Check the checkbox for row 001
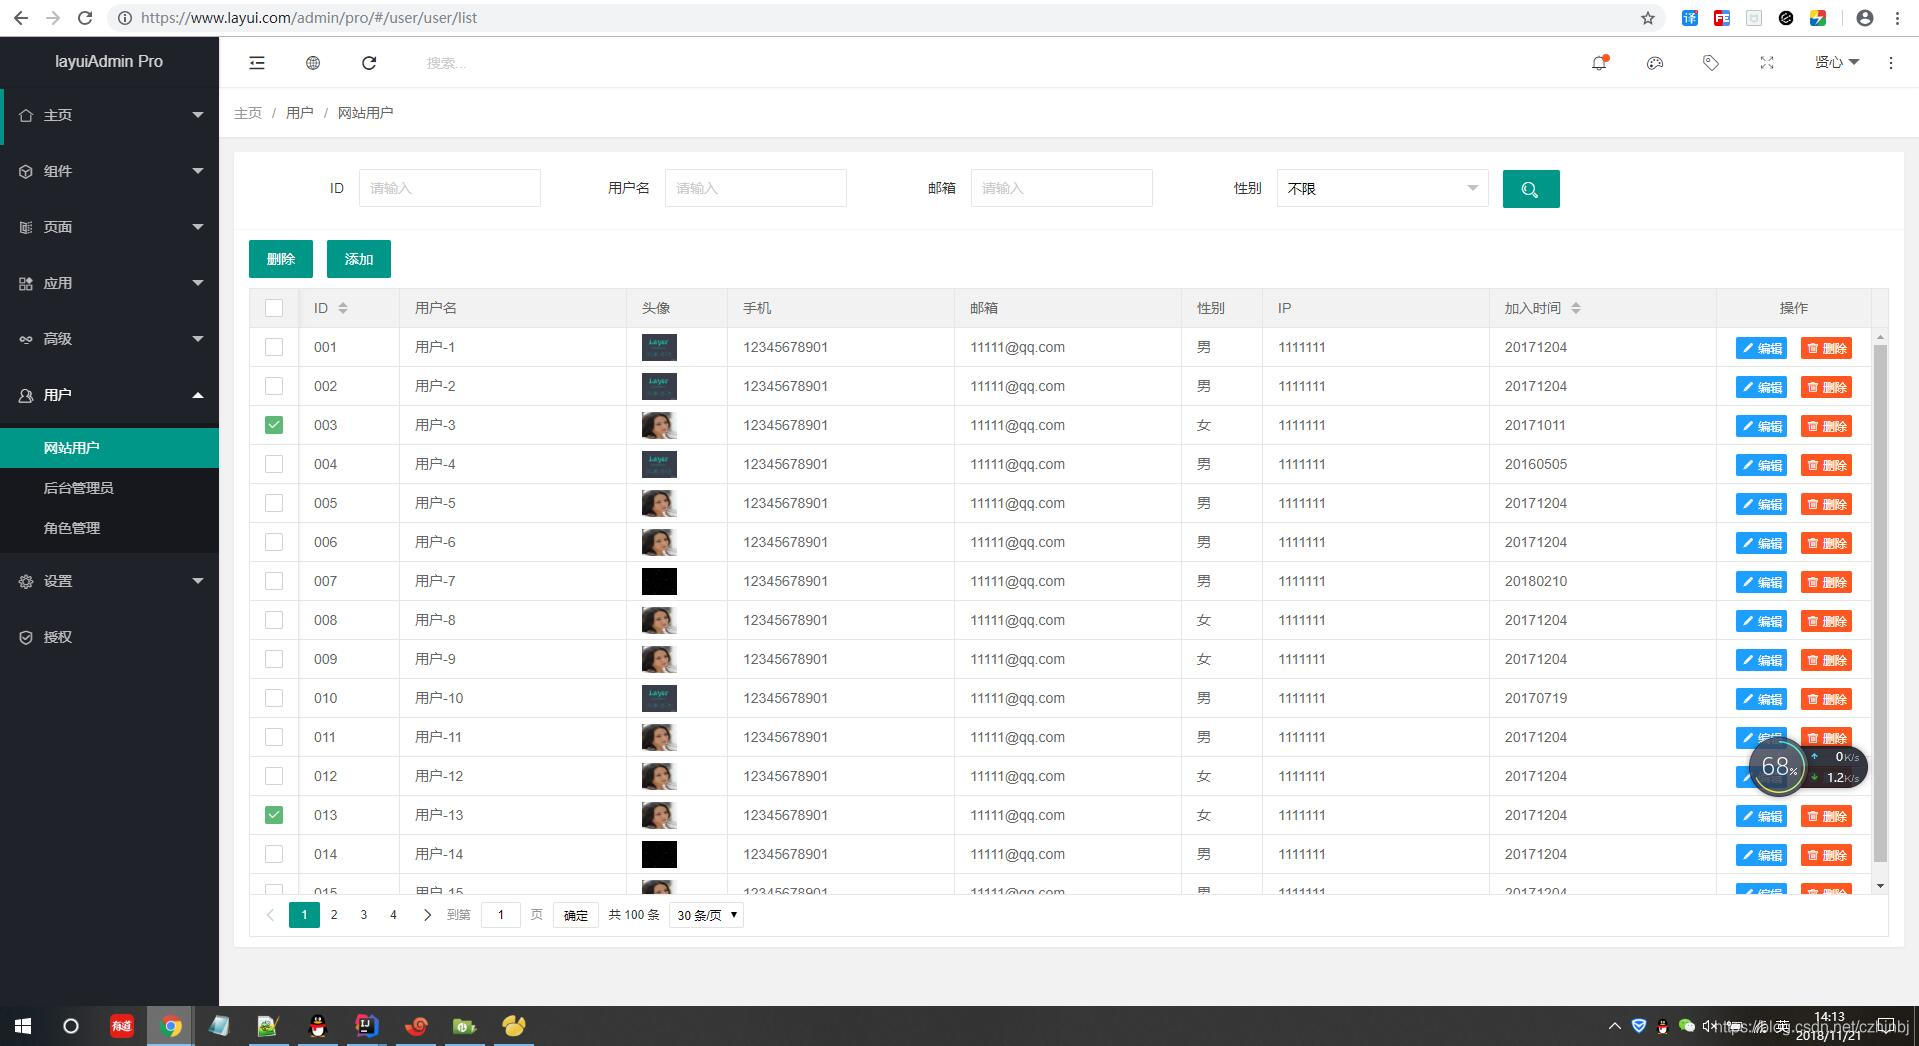This screenshot has height=1046, width=1919. pos(274,347)
